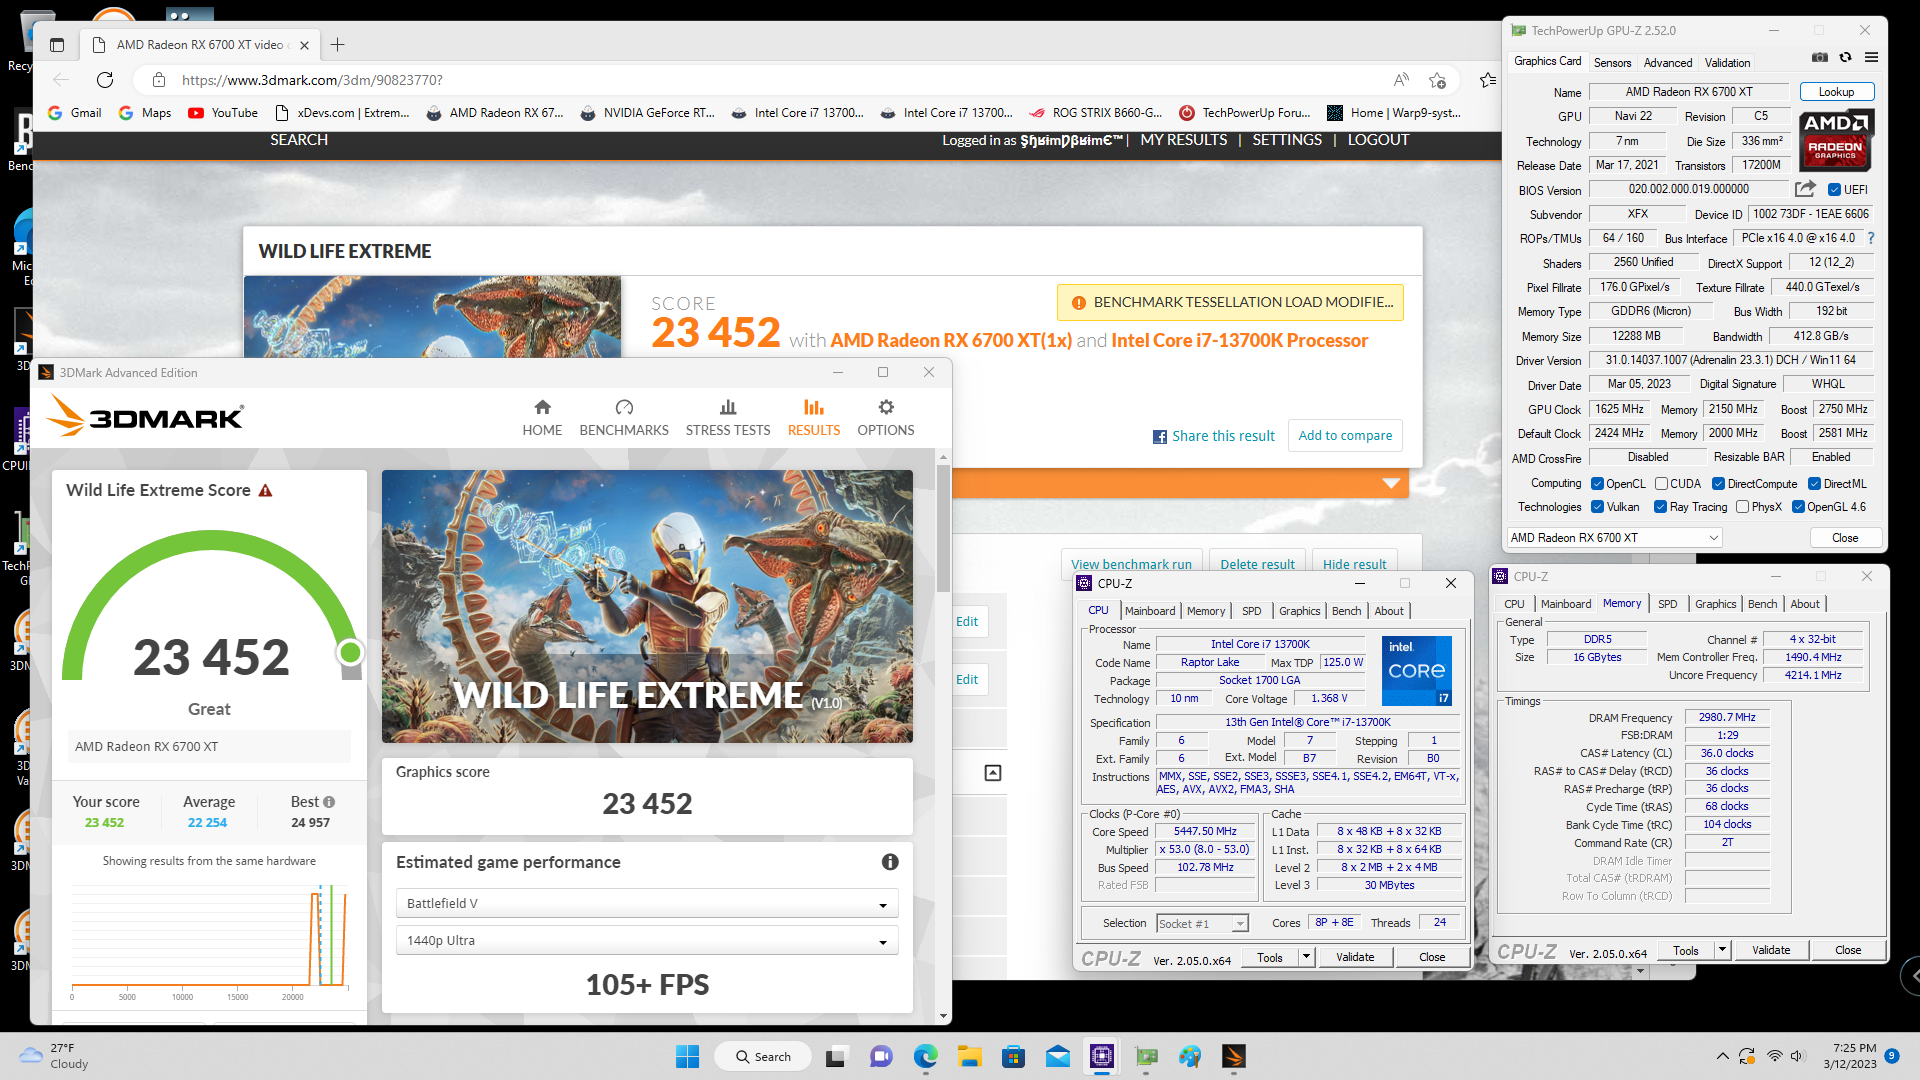Toggle UEFI checkbox in GPU-Z

1834,189
